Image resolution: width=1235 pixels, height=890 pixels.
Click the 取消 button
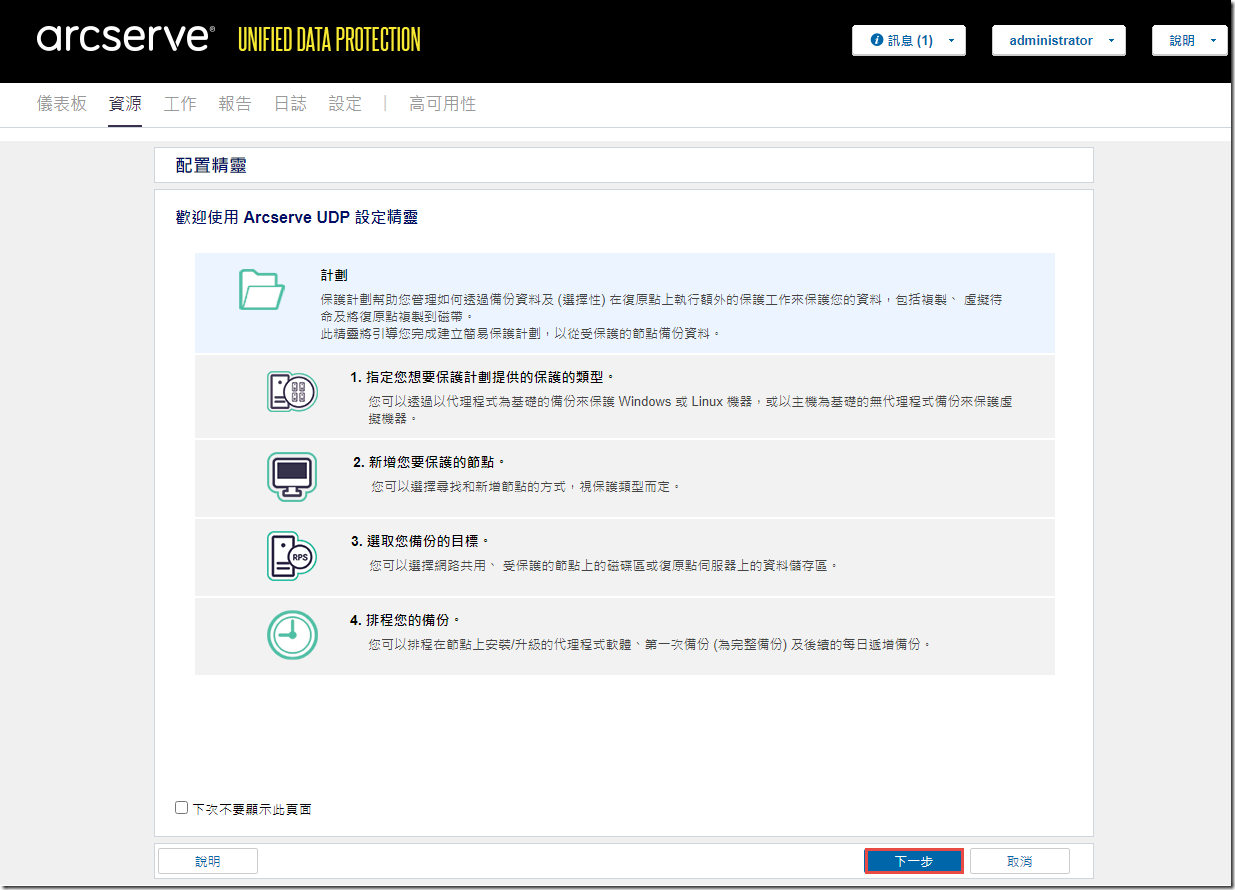pyautogui.click(x=1019, y=861)
